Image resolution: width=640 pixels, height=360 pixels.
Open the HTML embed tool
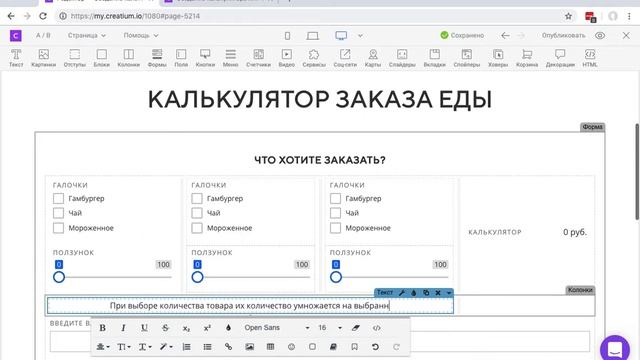[x=590, y=58]
